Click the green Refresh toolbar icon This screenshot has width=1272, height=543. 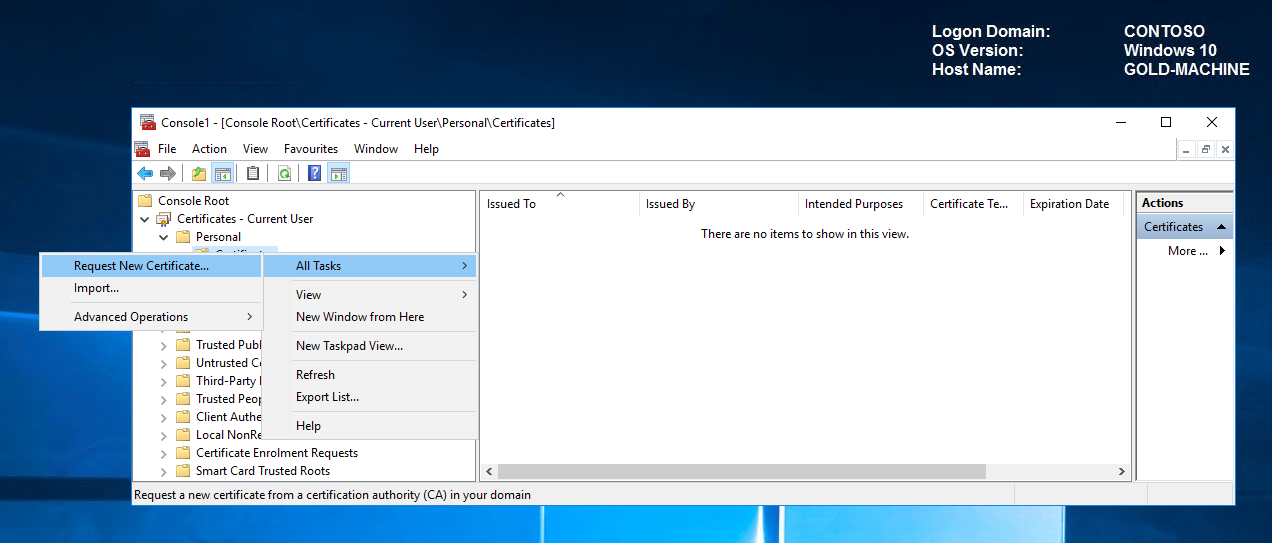[x=284, y=173]
